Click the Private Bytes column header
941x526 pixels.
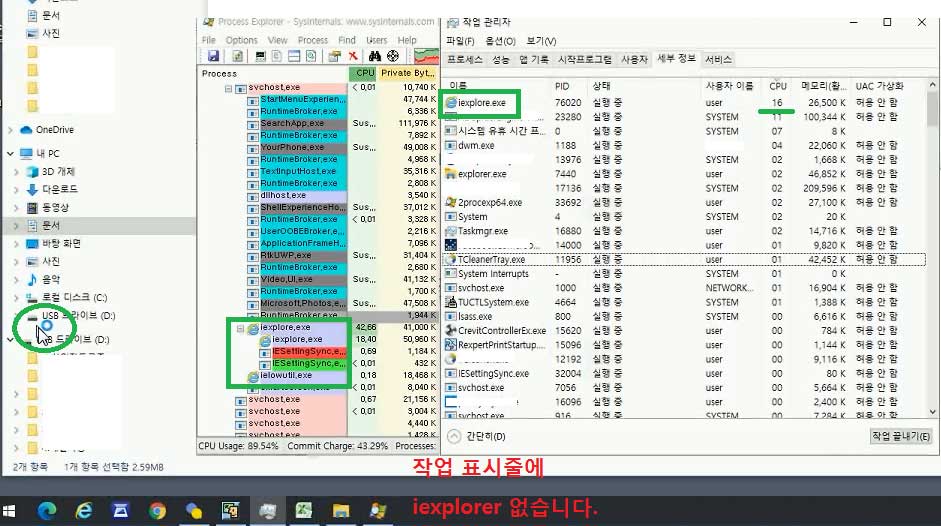click(407, 73)
